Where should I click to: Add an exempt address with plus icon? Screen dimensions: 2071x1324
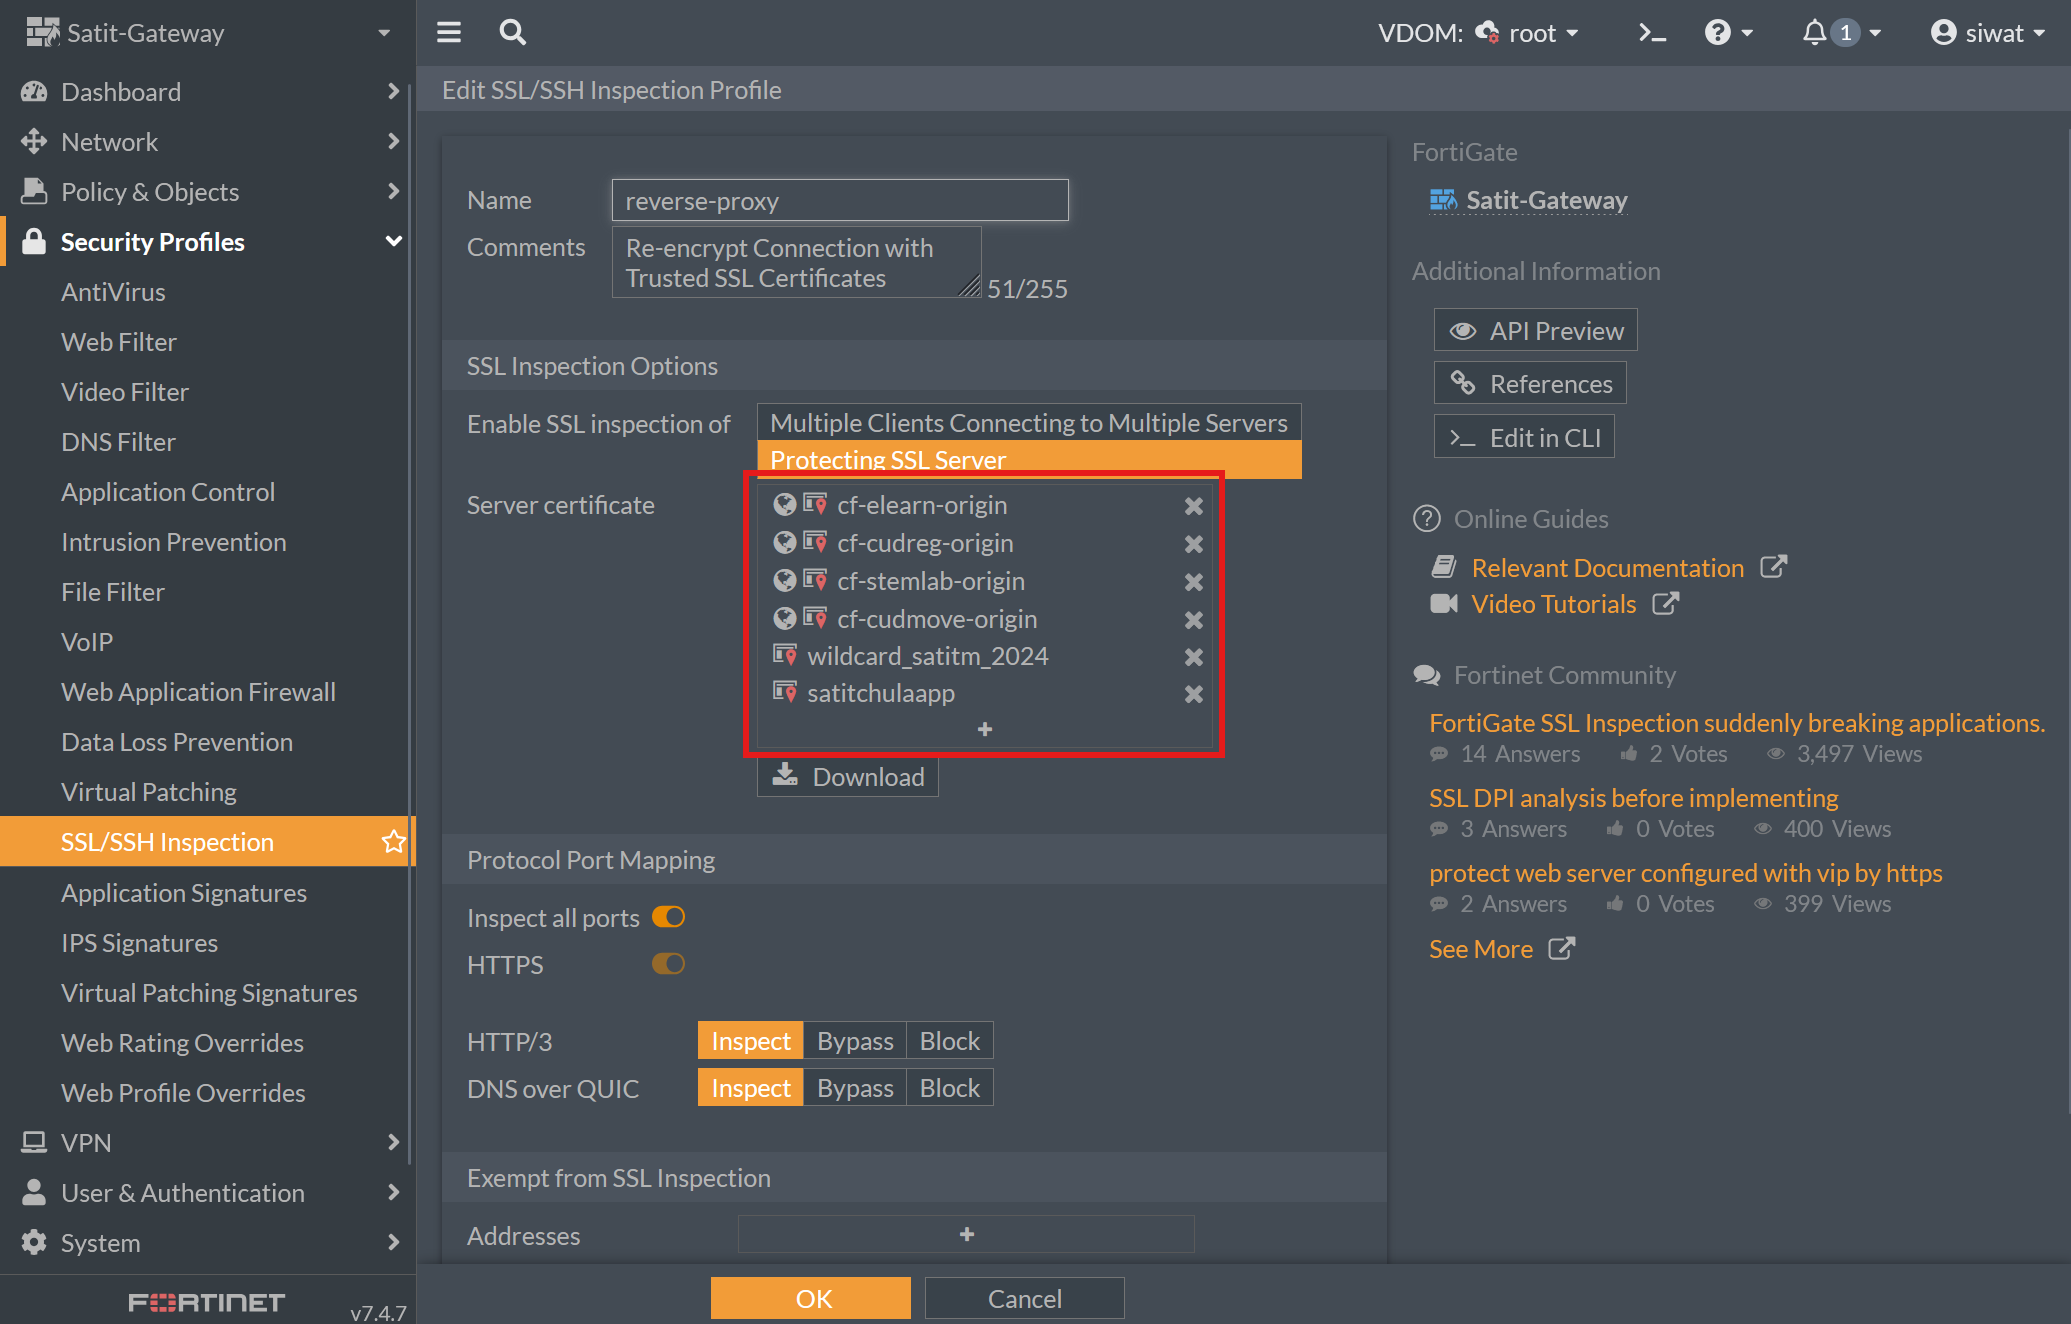(x=966, y=1234)
